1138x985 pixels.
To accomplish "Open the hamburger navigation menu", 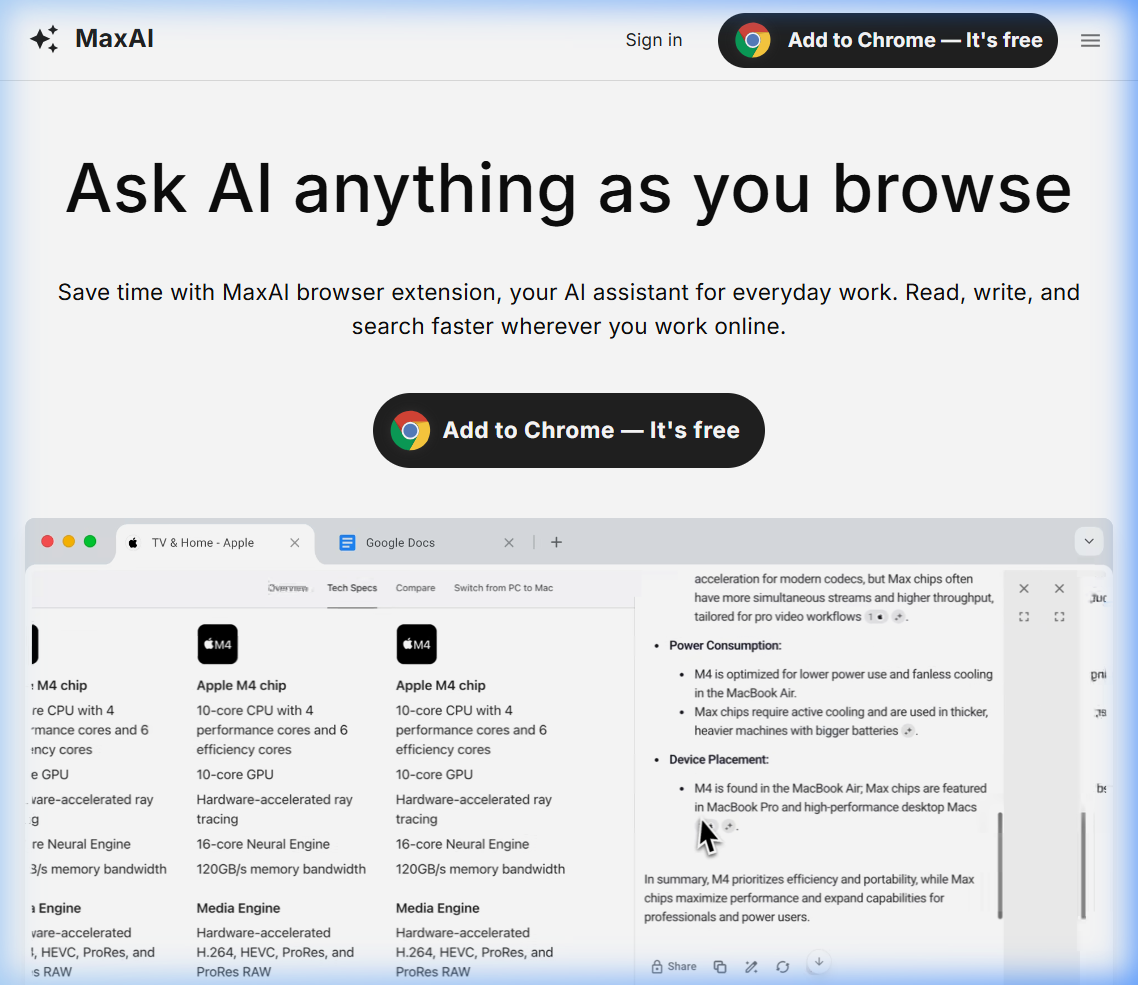I will coord(1090,41).
